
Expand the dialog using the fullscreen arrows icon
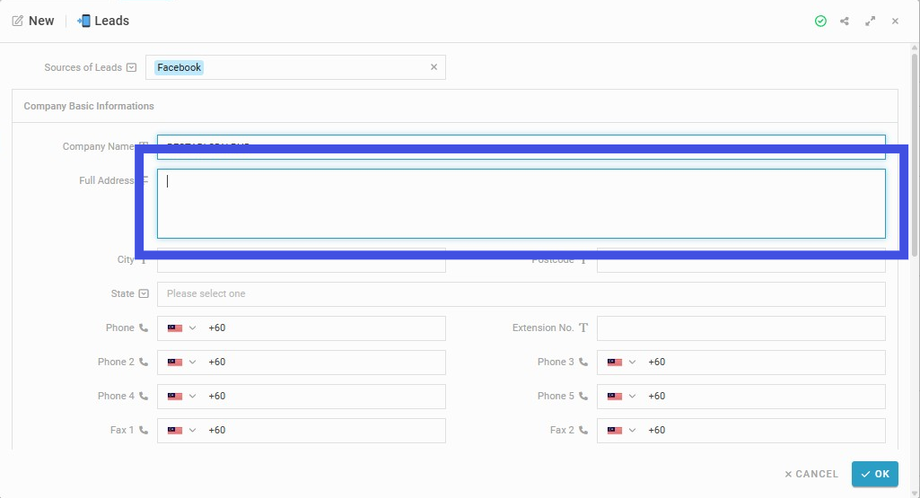(870, 21)
